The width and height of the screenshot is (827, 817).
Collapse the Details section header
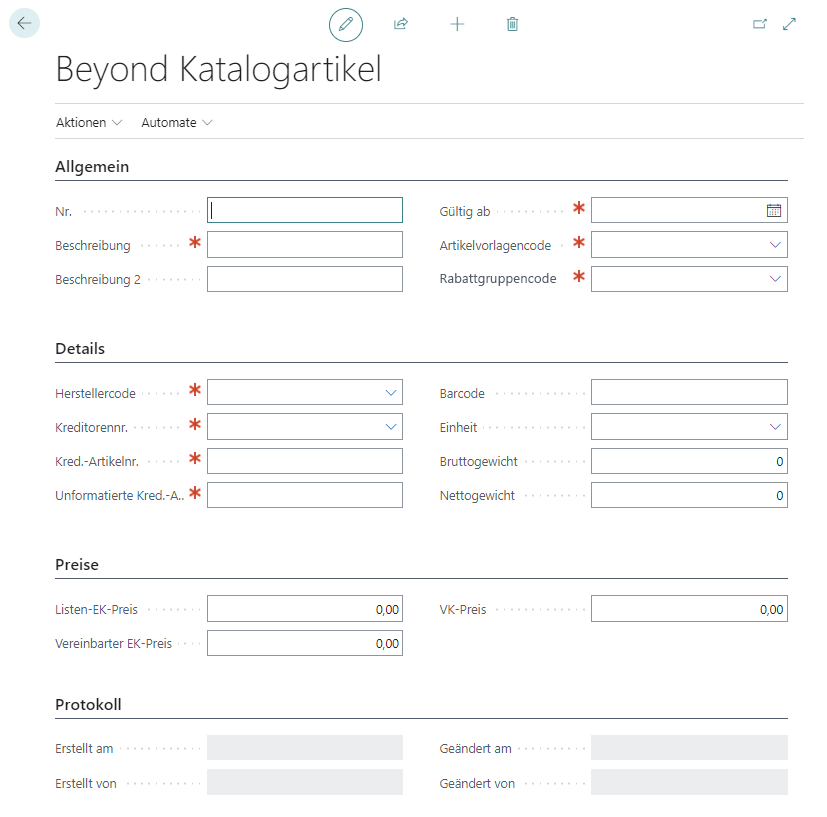coord(80,349)
